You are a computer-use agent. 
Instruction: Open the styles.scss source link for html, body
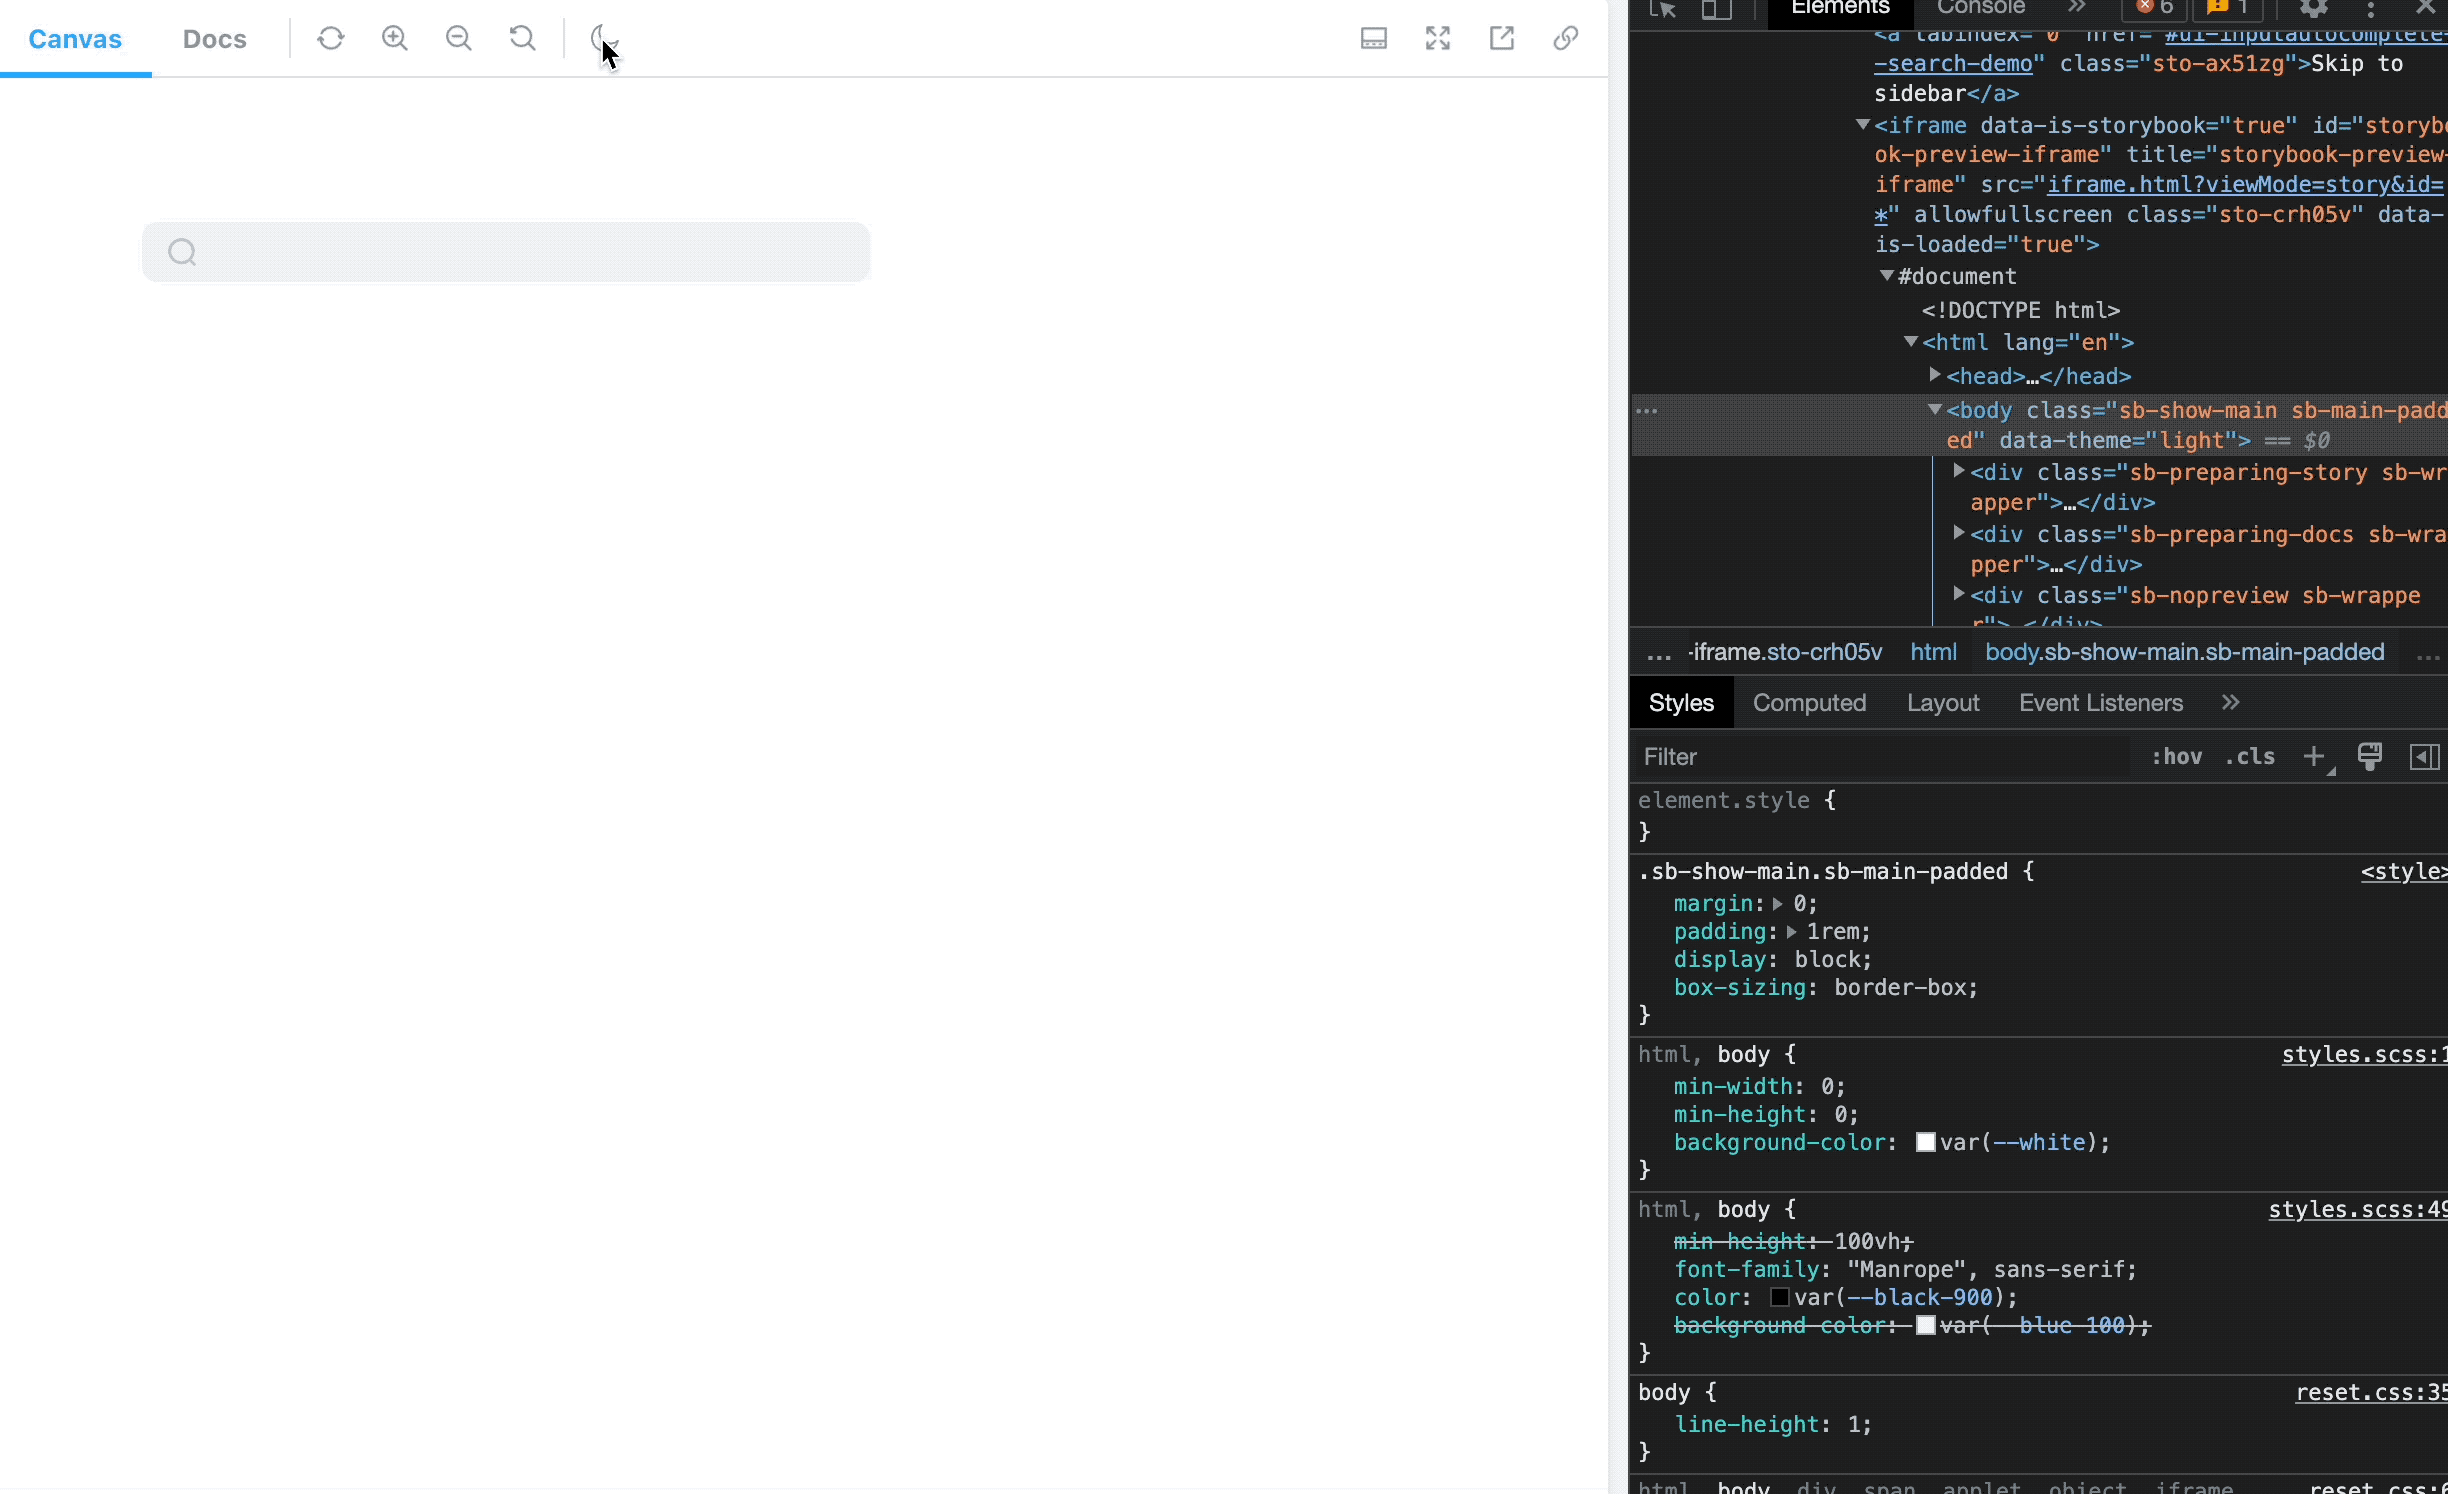coord(2362,1055)
